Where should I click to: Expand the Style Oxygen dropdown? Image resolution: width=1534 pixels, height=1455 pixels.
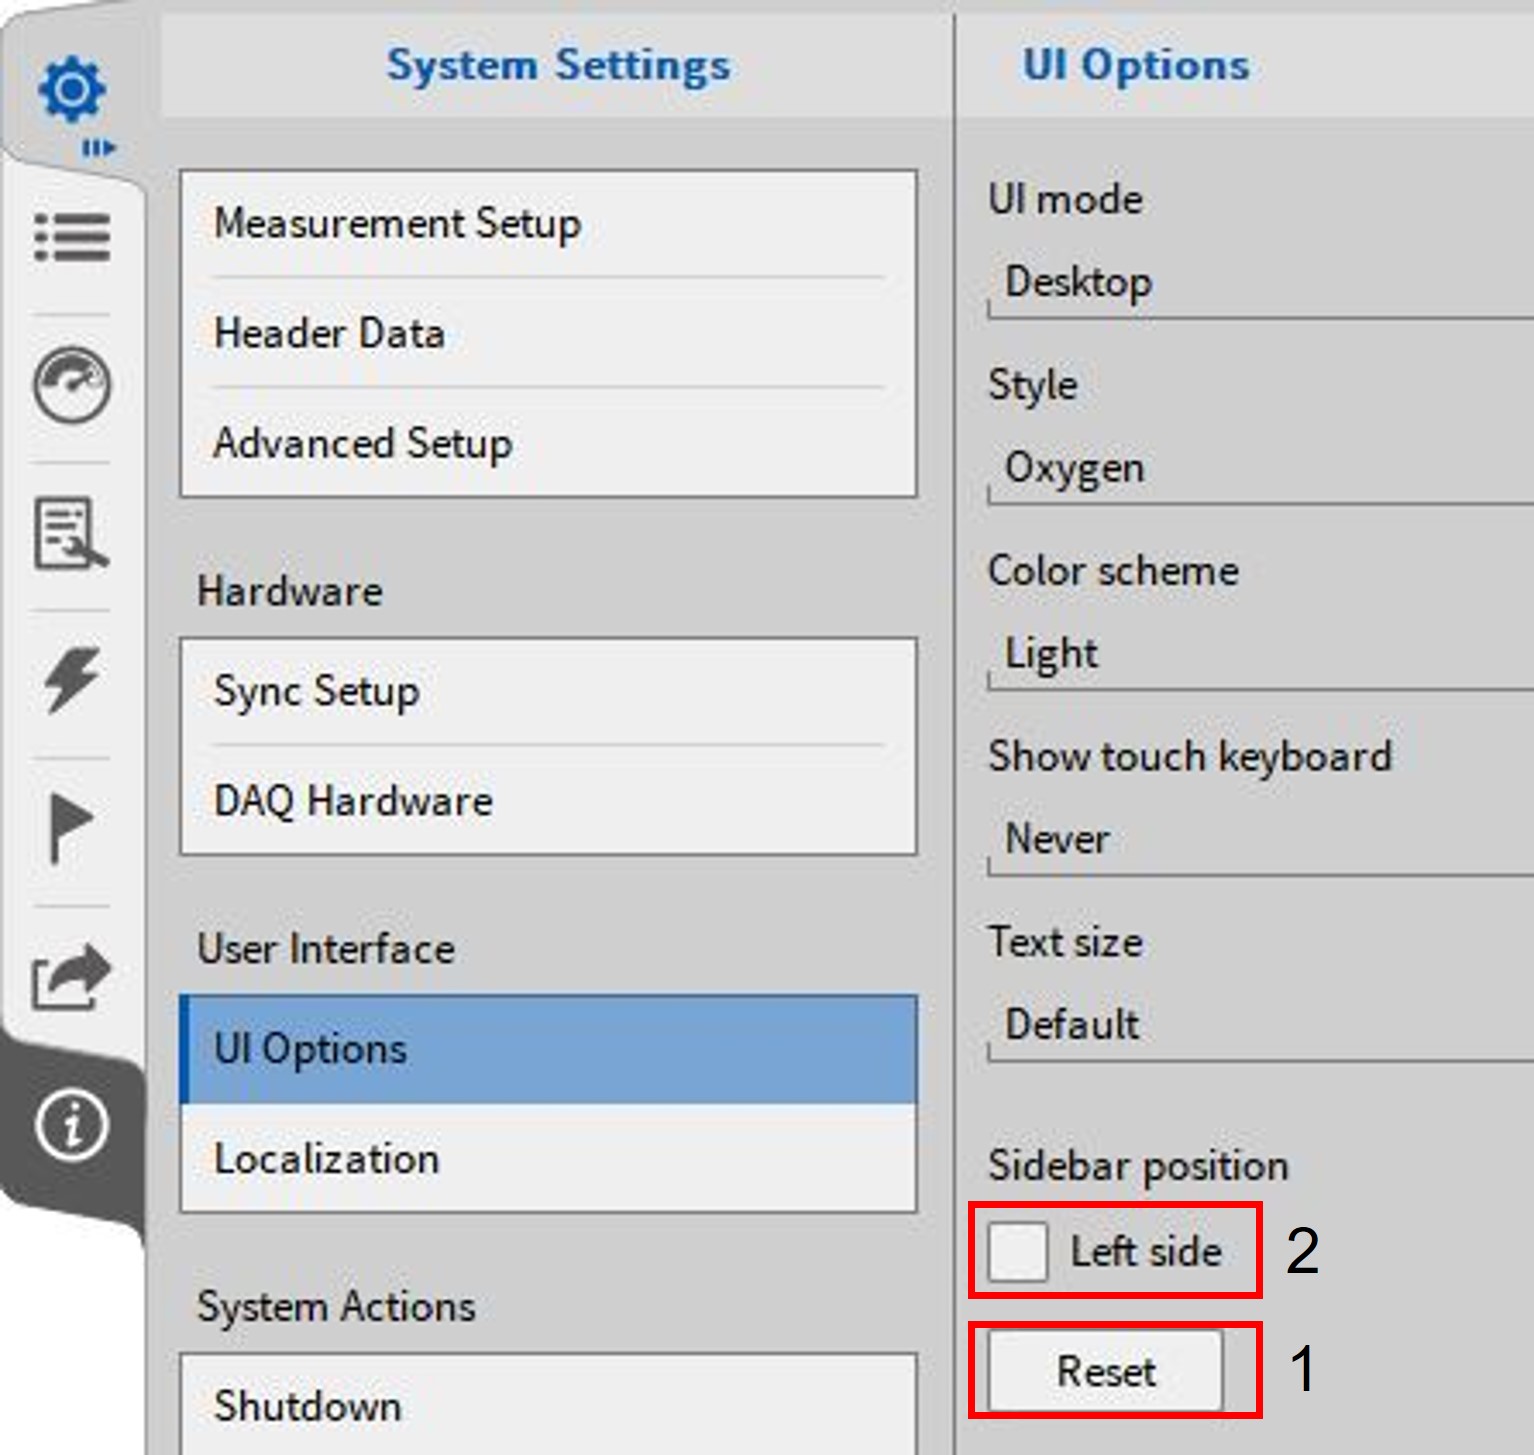(x=1260, y=469)
